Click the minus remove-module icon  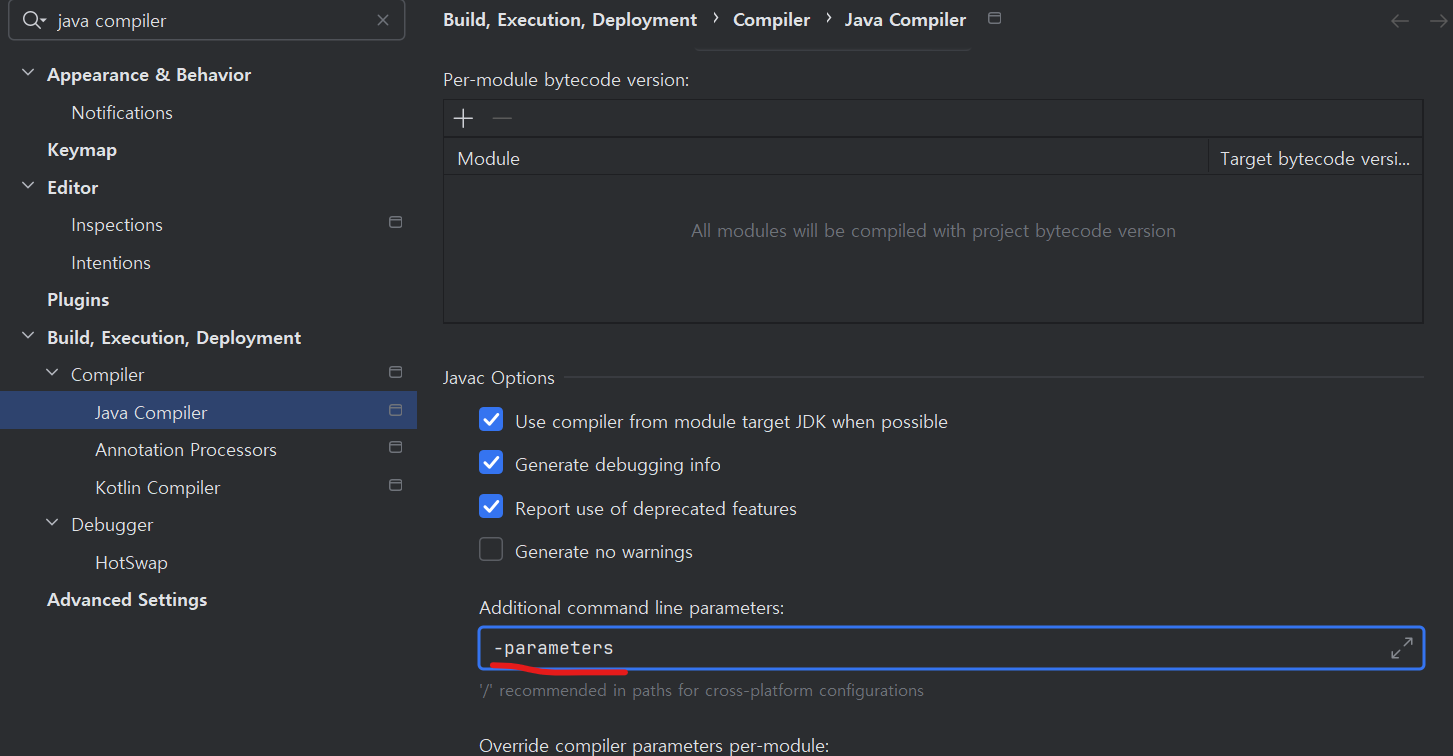[x=502, y=119]
